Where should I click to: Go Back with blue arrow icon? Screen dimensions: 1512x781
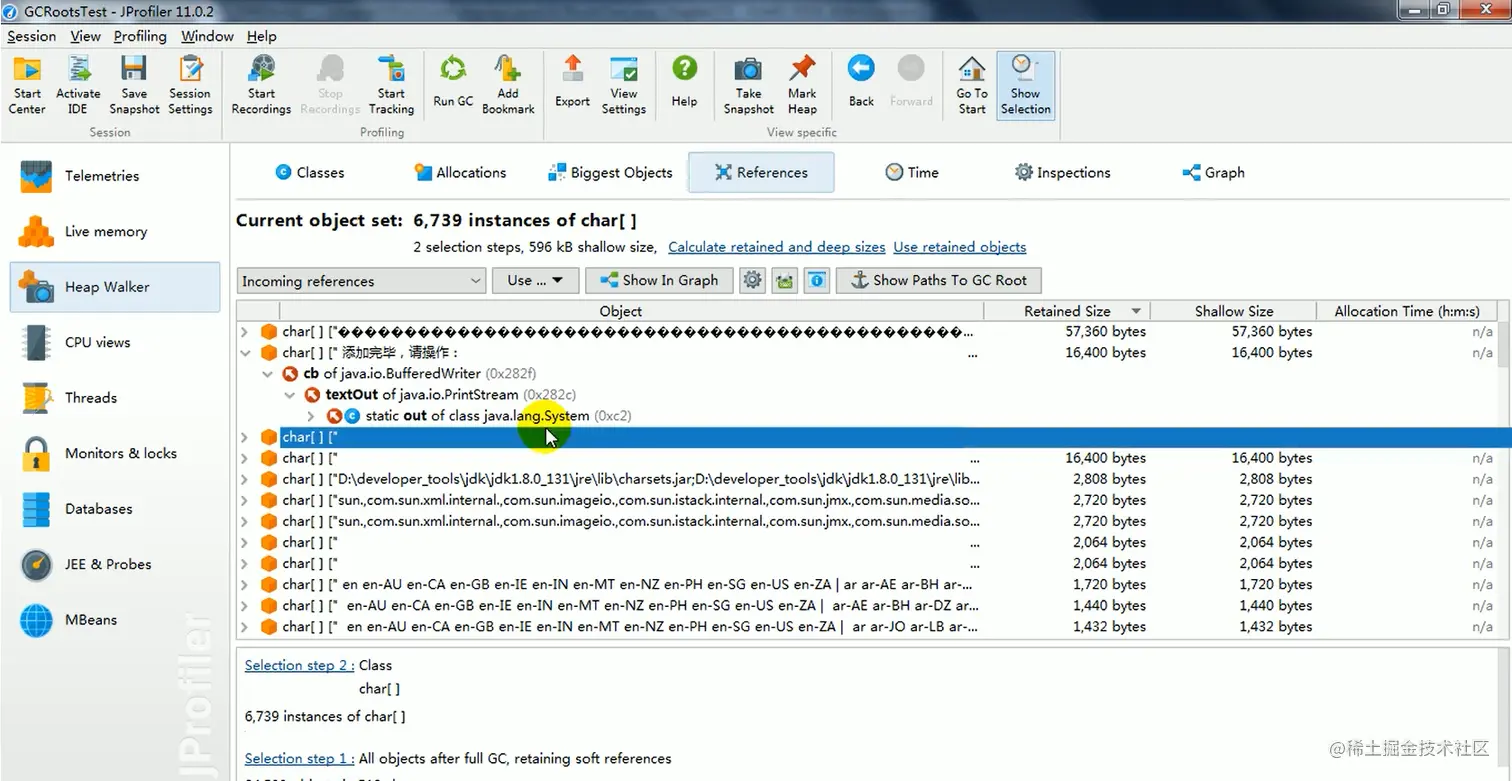[x=861, y=84]
